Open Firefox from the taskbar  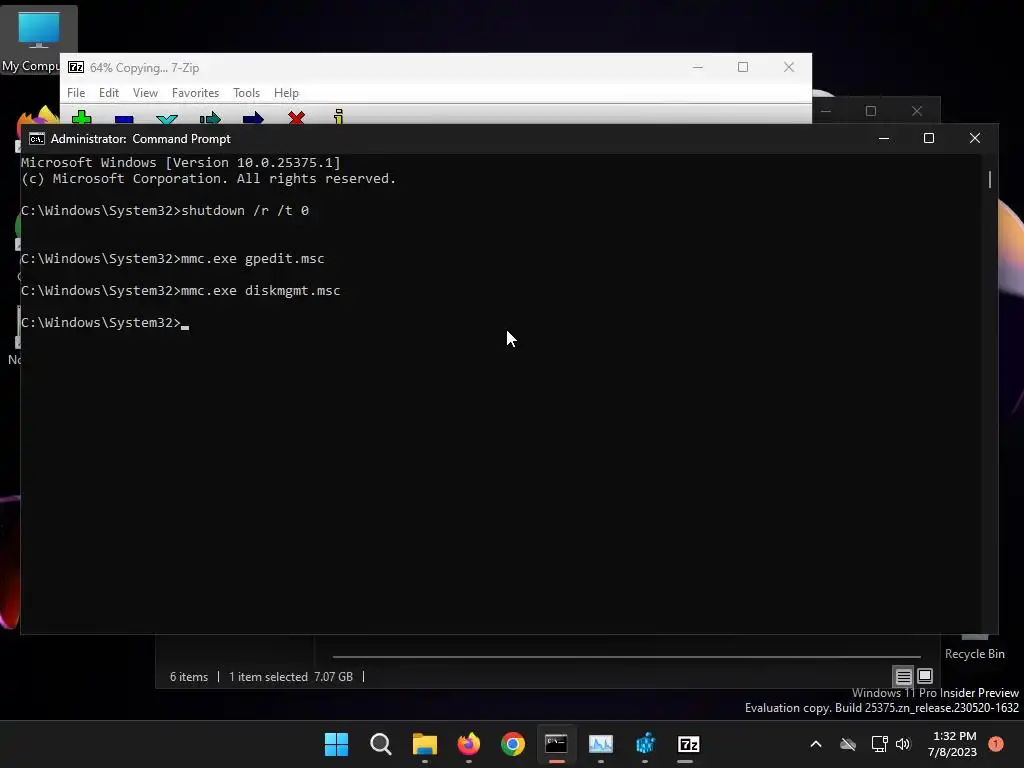pos(469,744)
